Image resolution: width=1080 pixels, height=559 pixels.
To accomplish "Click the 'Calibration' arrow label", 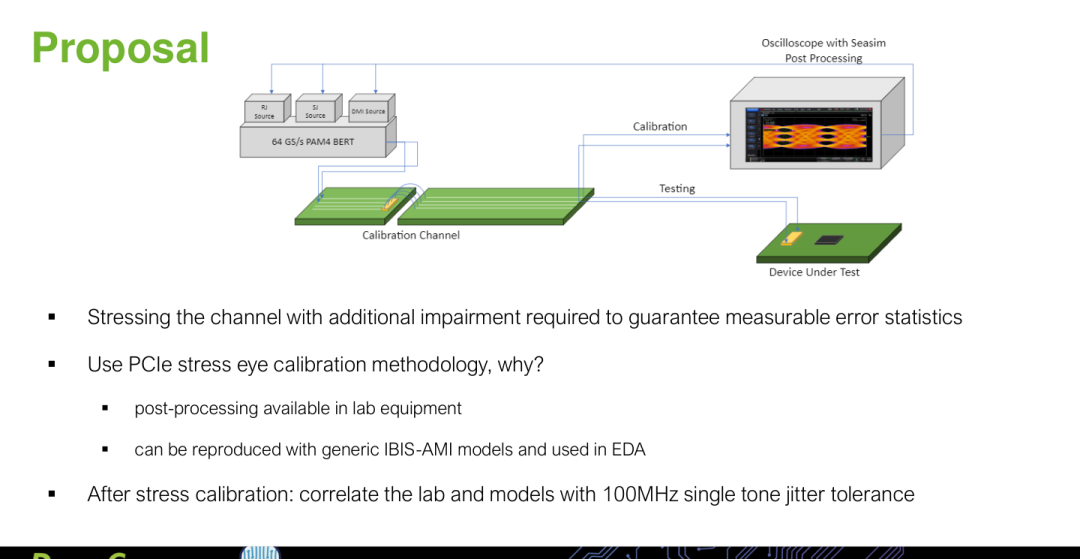I will pyautogui.click(x=660, y=127).
